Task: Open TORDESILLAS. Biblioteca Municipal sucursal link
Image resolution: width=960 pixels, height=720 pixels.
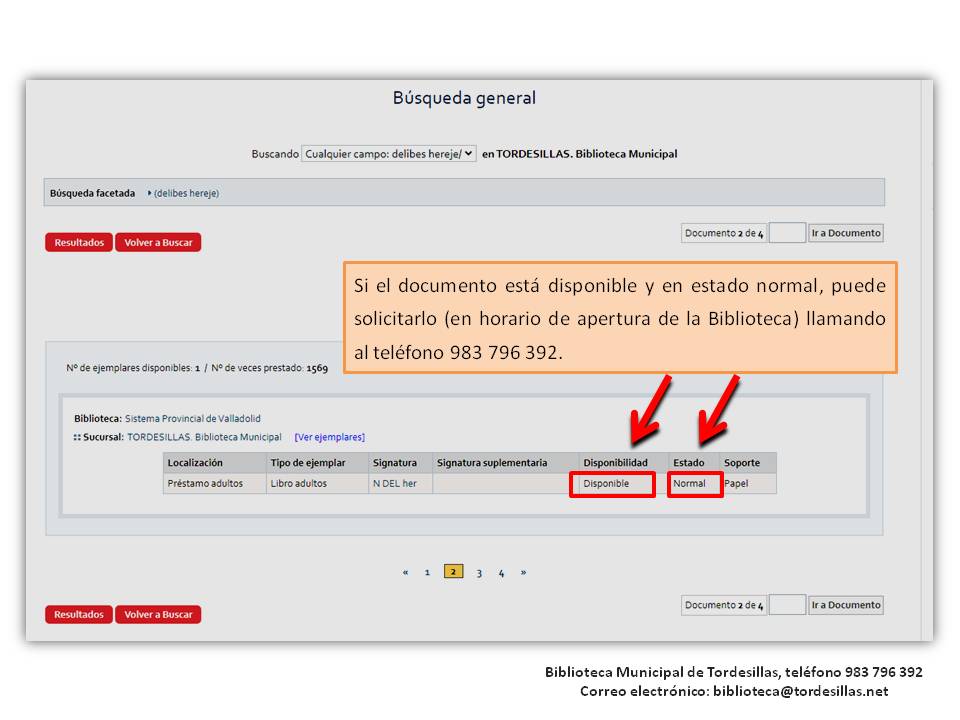Action: click(x=204, y=437)
